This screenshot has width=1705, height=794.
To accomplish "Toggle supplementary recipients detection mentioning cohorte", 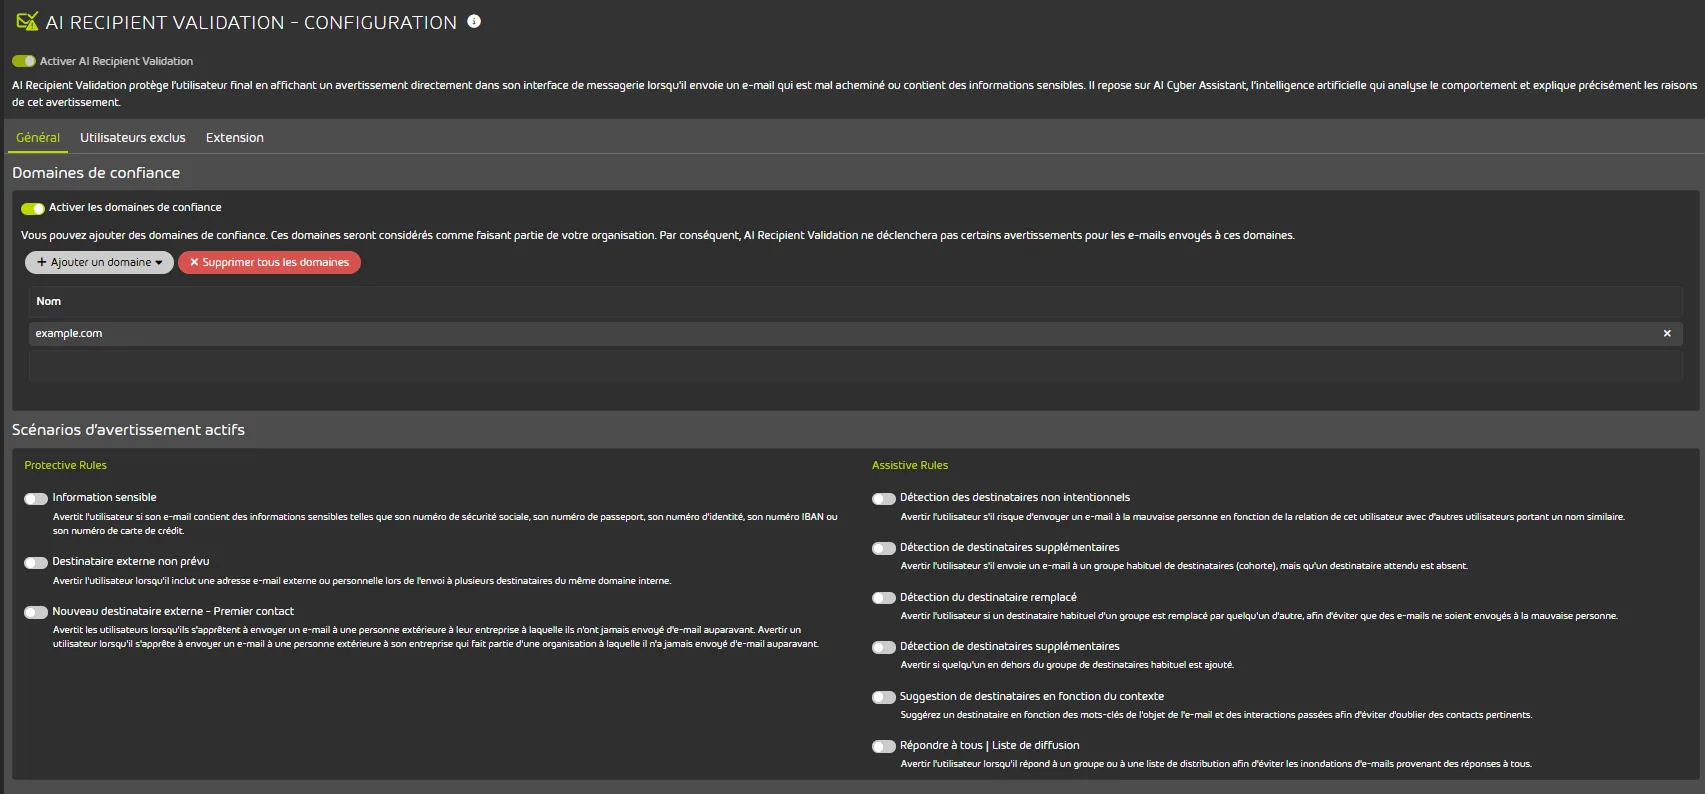I will 883,548.
